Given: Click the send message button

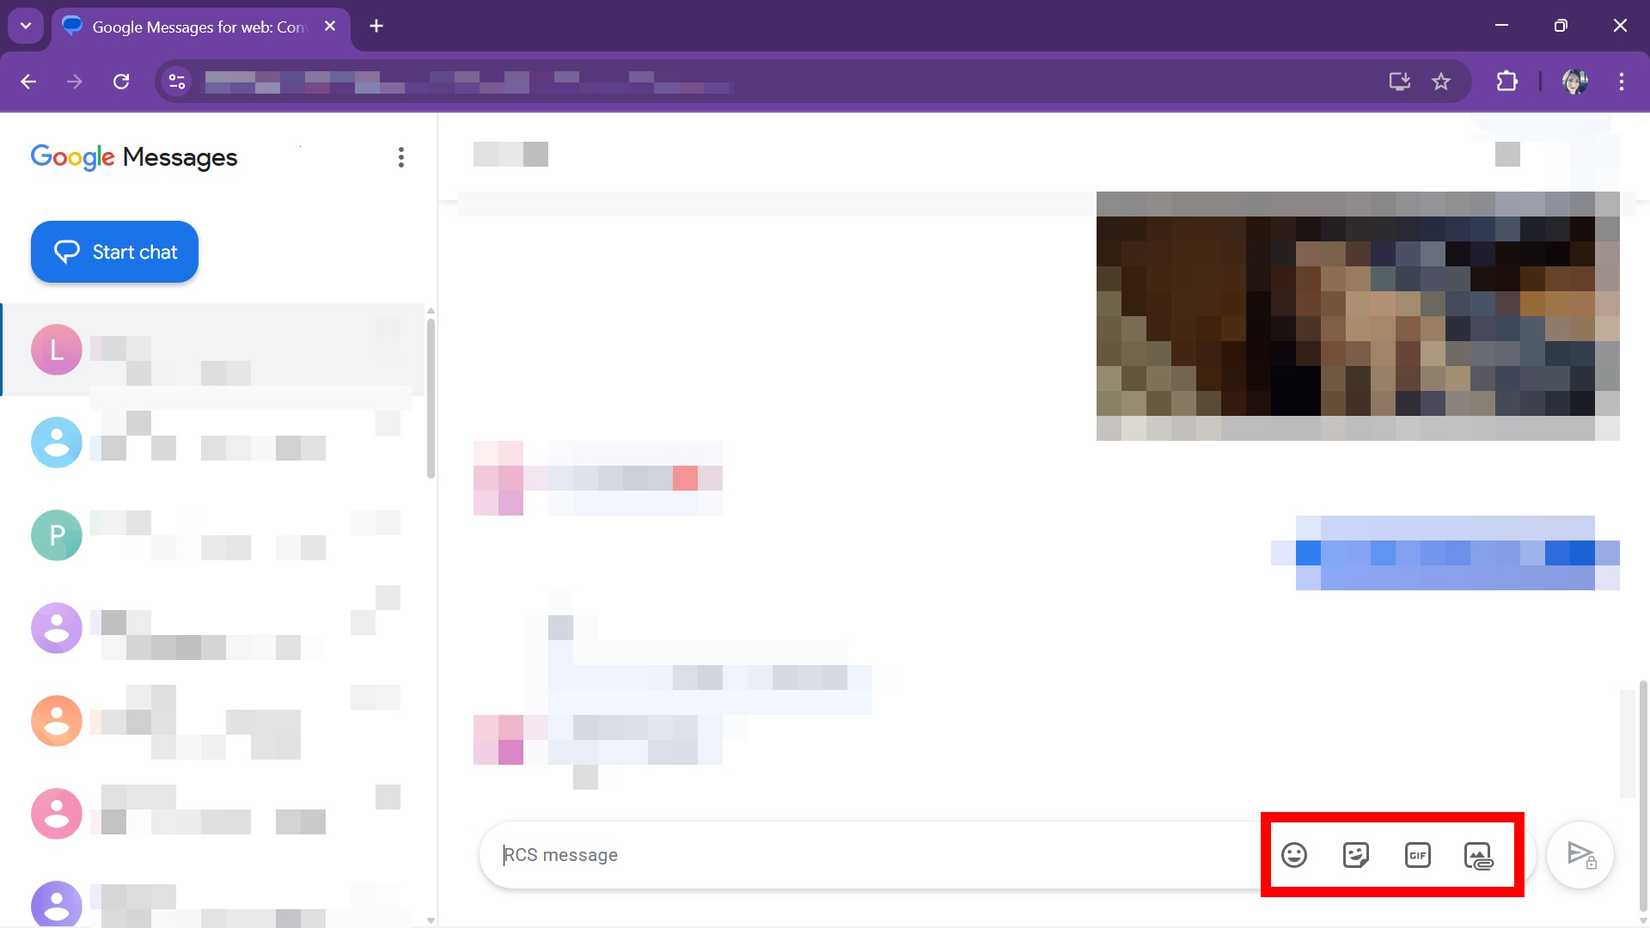Looking at the screenshot, I should pyautogui.click(x=1580, y=855).
